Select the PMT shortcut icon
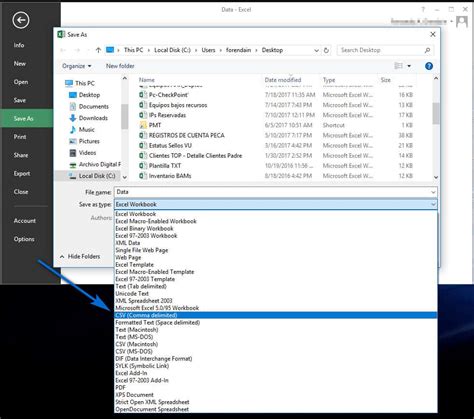The image size is (474, 419). pos(143,125)
